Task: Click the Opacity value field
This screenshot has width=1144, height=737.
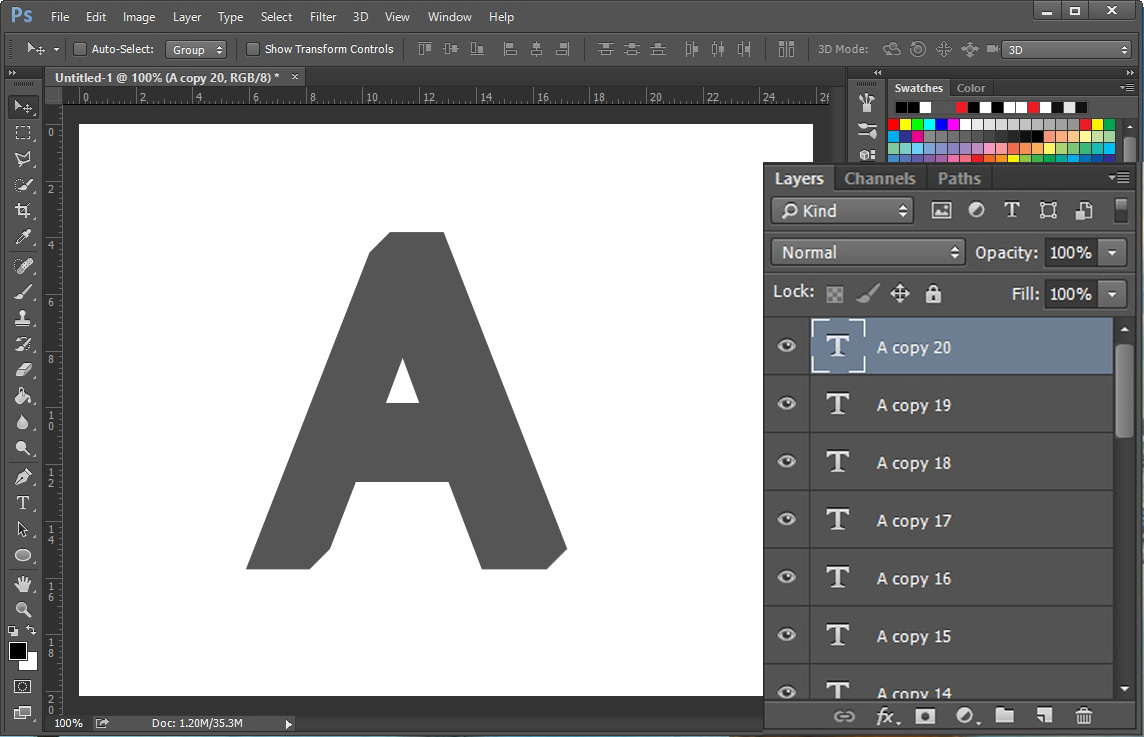Action: (1070, 252)
